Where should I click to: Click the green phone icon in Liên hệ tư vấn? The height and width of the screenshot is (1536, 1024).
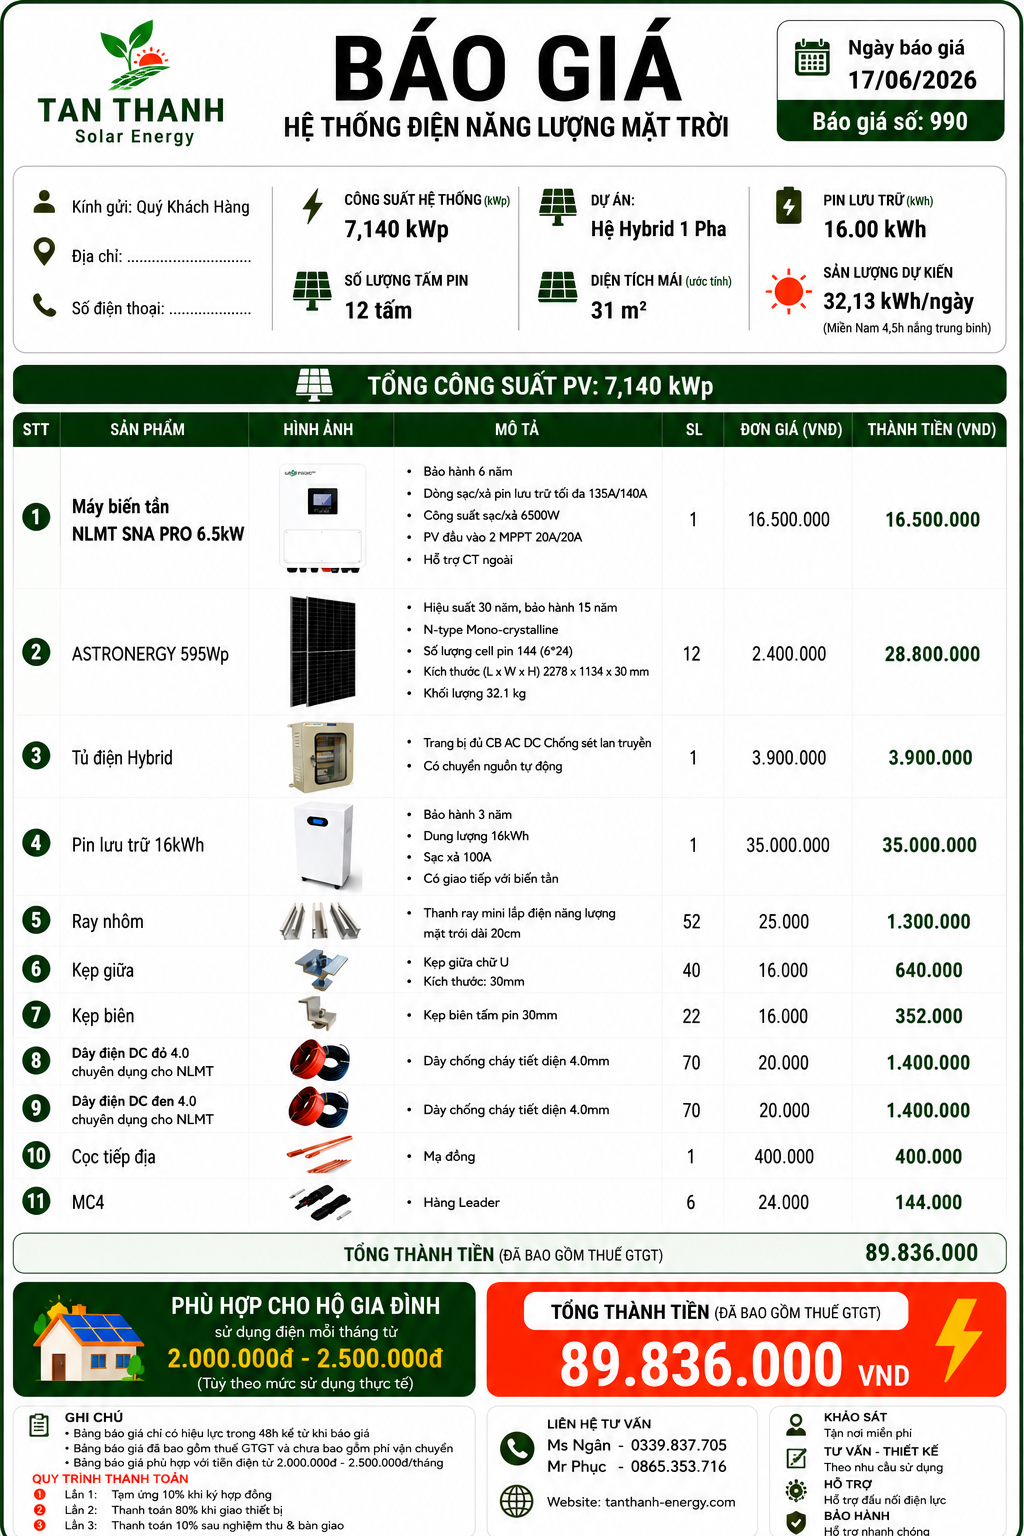click(517, 1449)
